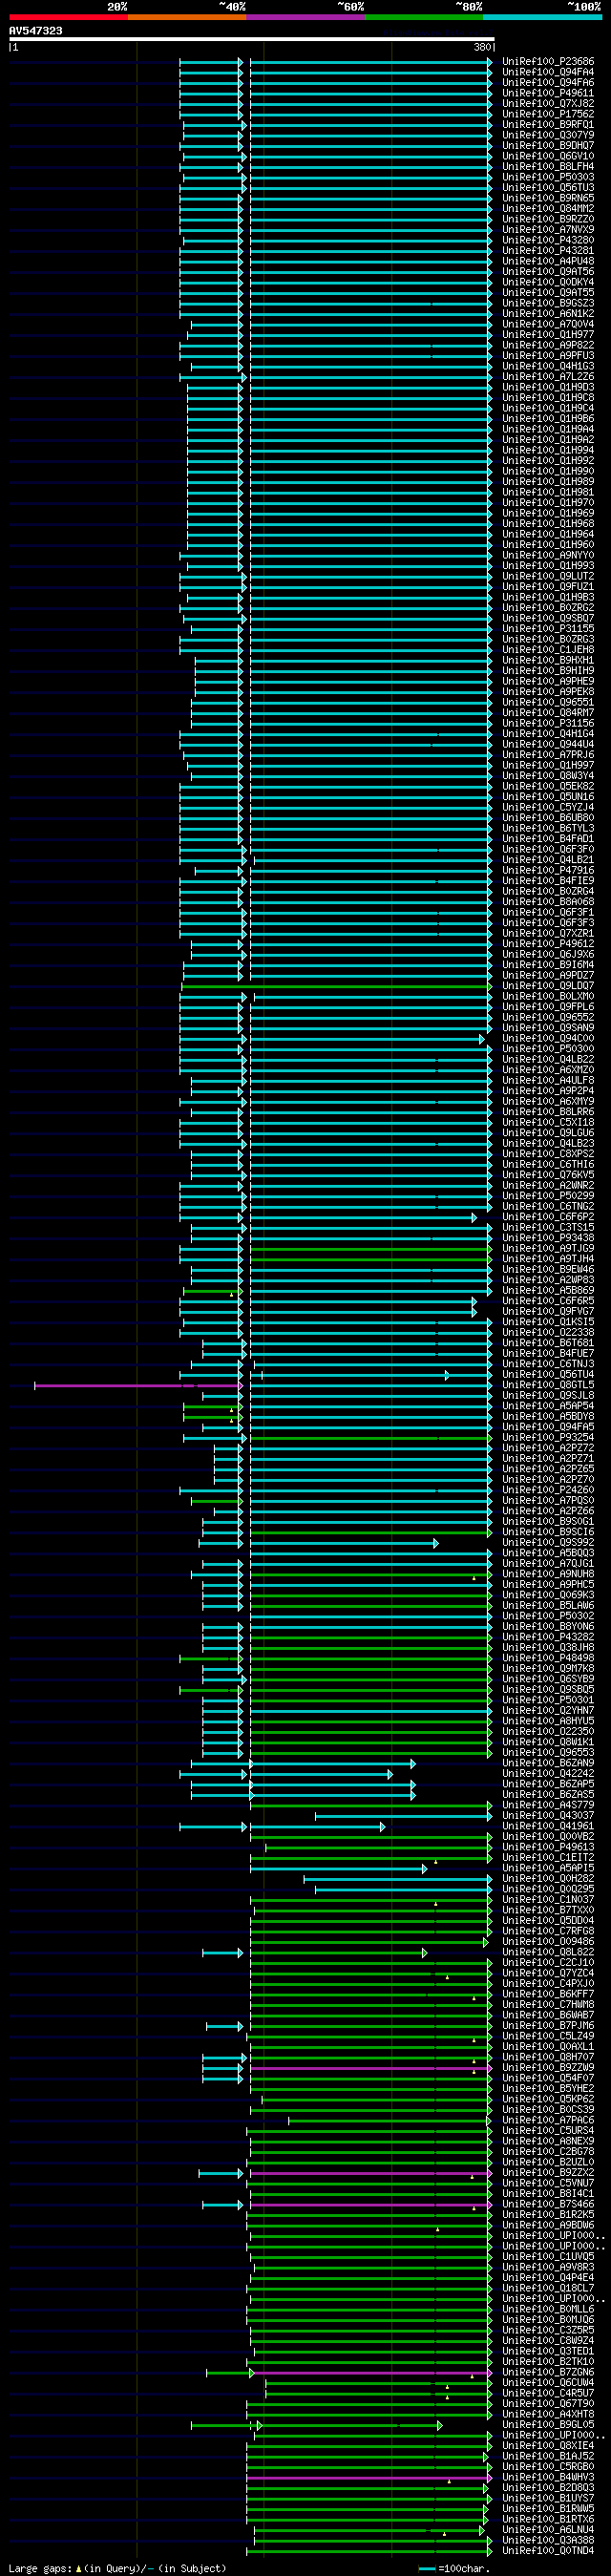Open hit UniRef100_Q94FA4
Image resolution: width=611 pixels, height=2576 pixels.
[x=548, y=72]
